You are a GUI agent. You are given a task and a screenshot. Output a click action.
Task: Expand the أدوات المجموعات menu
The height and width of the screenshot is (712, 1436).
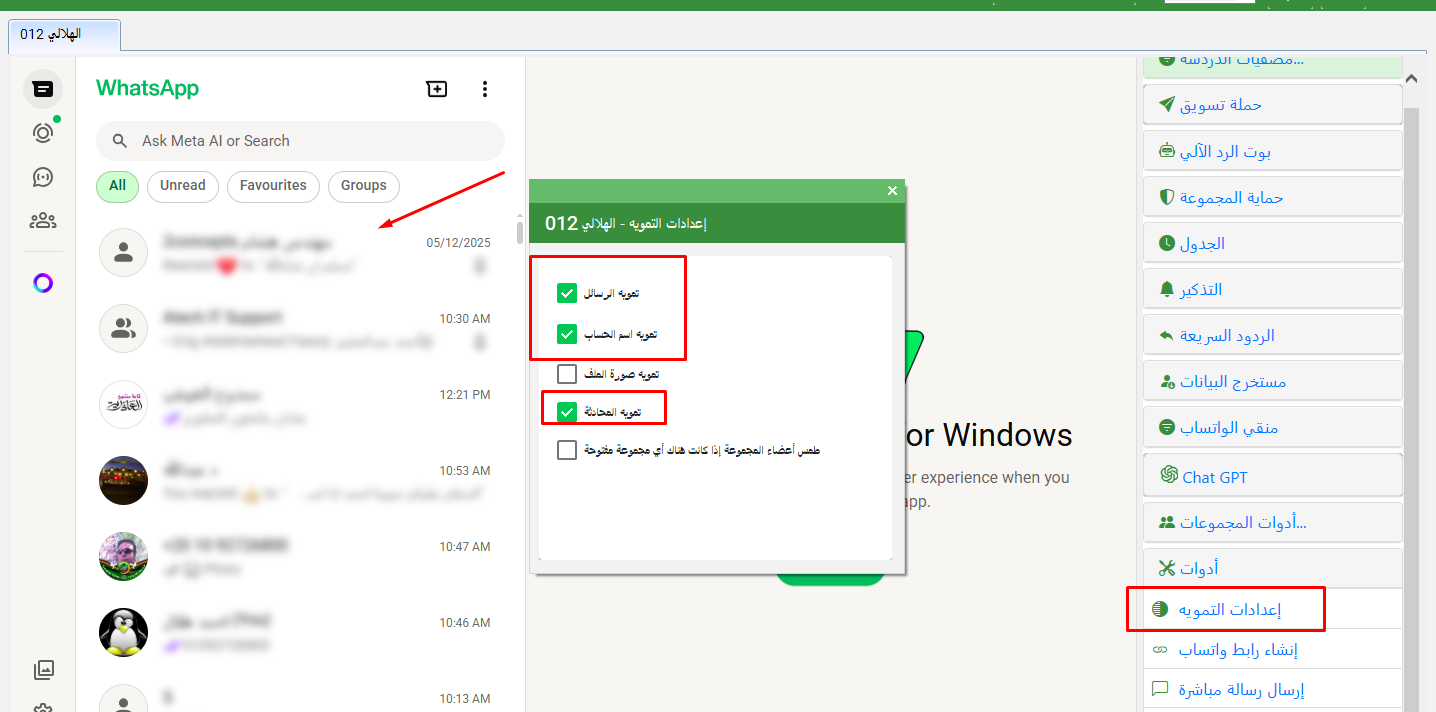tap(1272, 522)
